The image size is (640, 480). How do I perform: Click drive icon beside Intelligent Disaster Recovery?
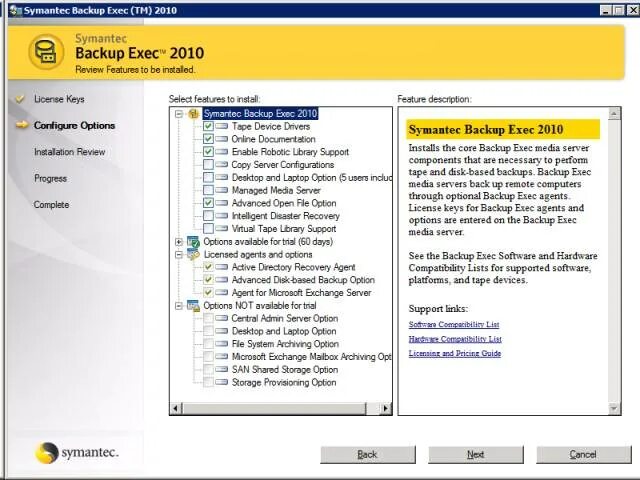[x=222, y=216]
